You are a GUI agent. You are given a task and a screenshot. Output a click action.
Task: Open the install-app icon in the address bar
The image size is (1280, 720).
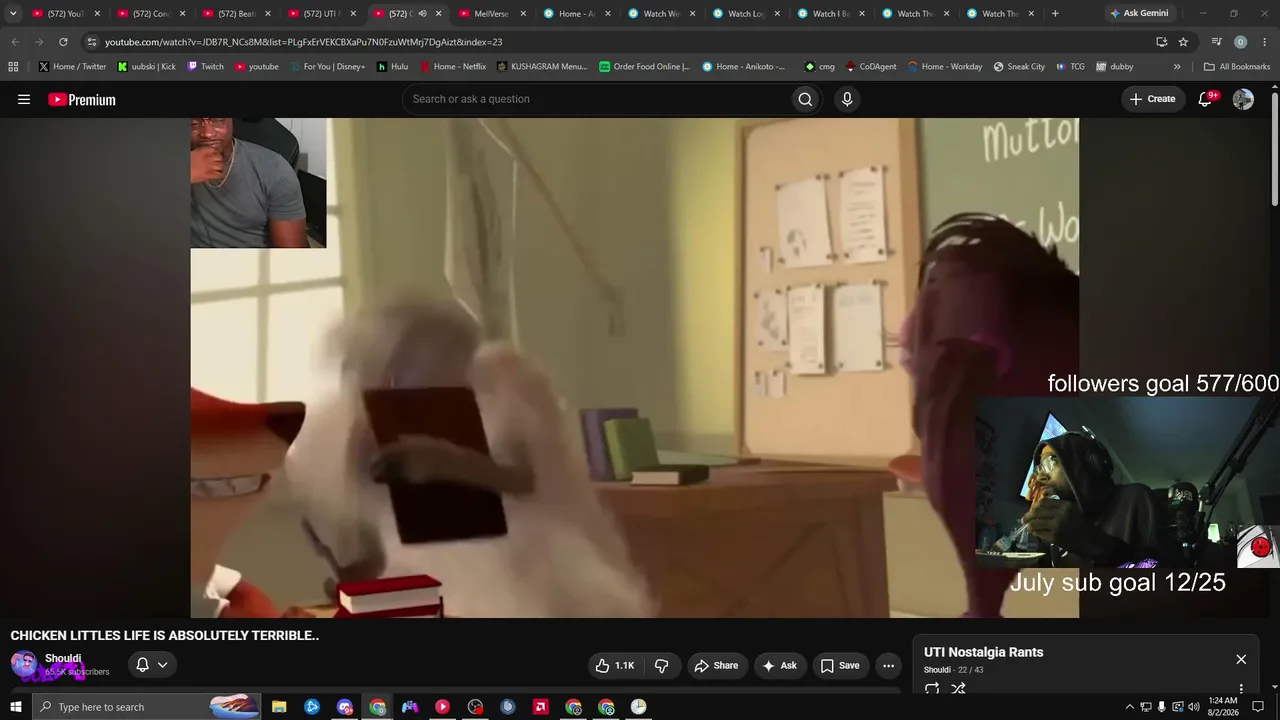pyautogui.click(x=1161, y=42)
